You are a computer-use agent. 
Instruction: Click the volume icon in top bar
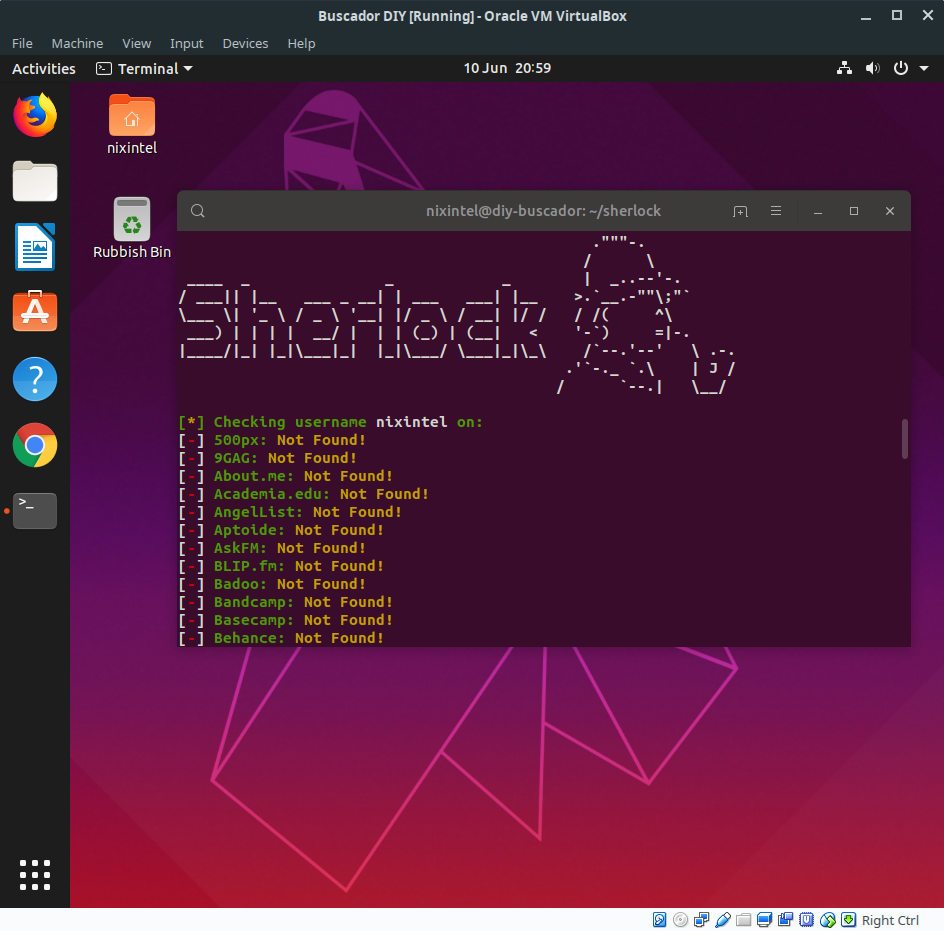tap(872, 68)
